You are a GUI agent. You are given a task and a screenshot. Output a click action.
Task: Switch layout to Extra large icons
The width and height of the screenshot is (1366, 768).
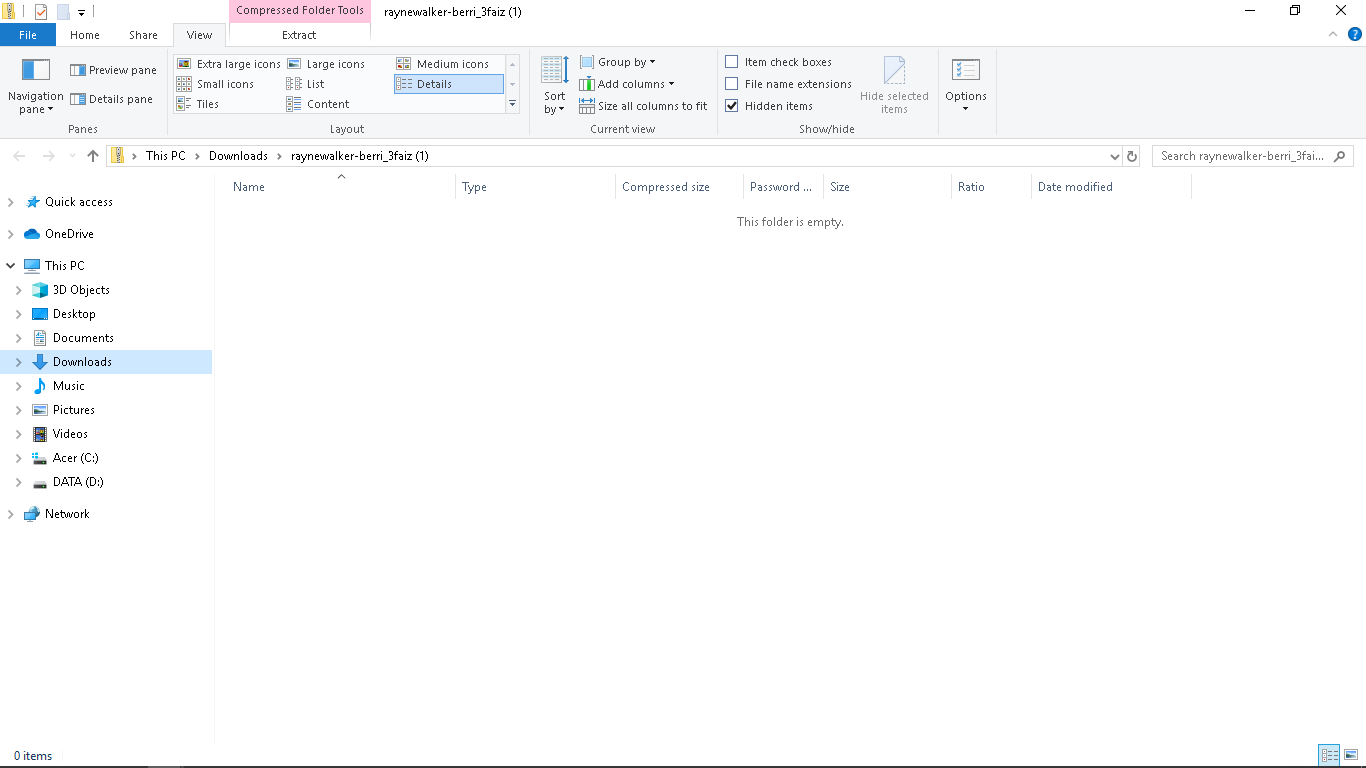(229, 64)
